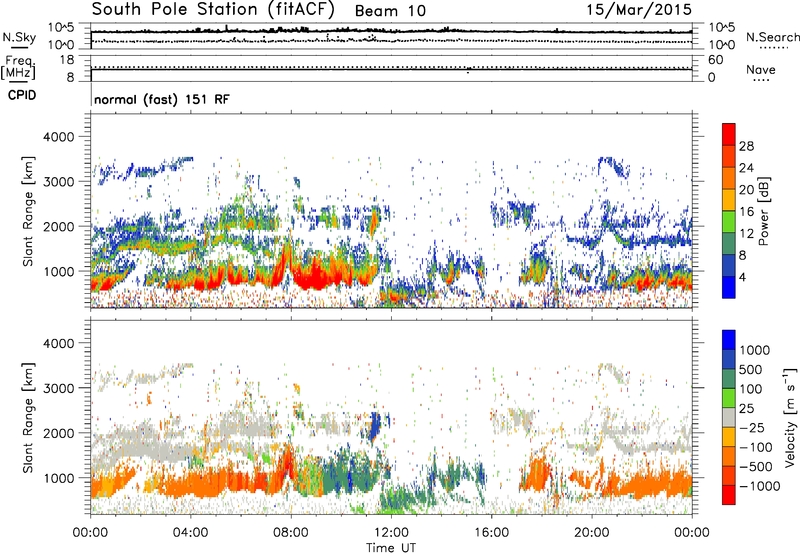Click the "04:00" time axis label
The width and height of the screenshot is (800, 554).
pyautogui.click(x=190, y=533)
